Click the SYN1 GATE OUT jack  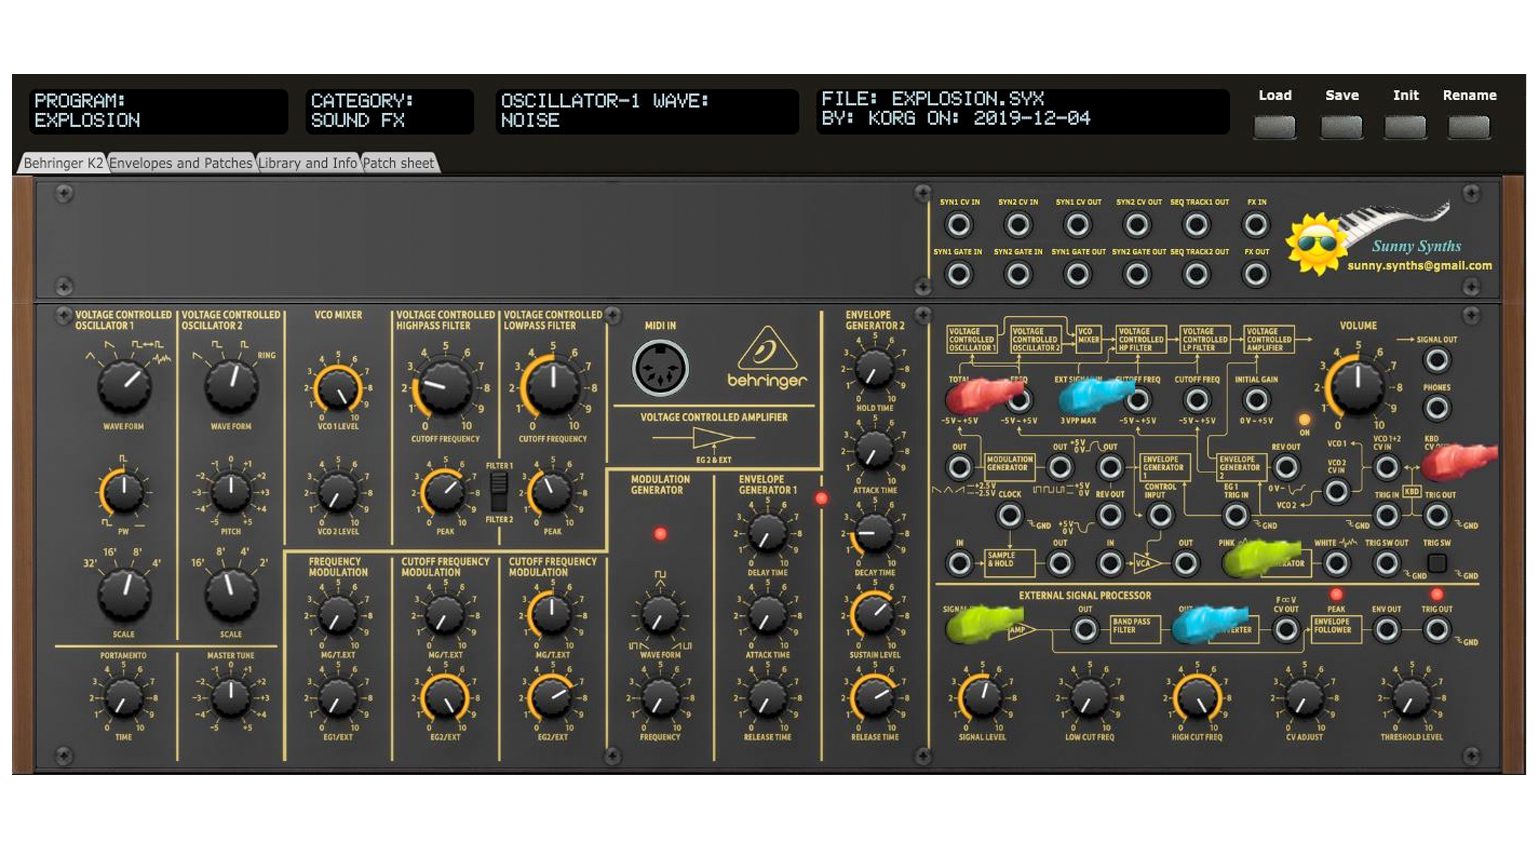1077,274
